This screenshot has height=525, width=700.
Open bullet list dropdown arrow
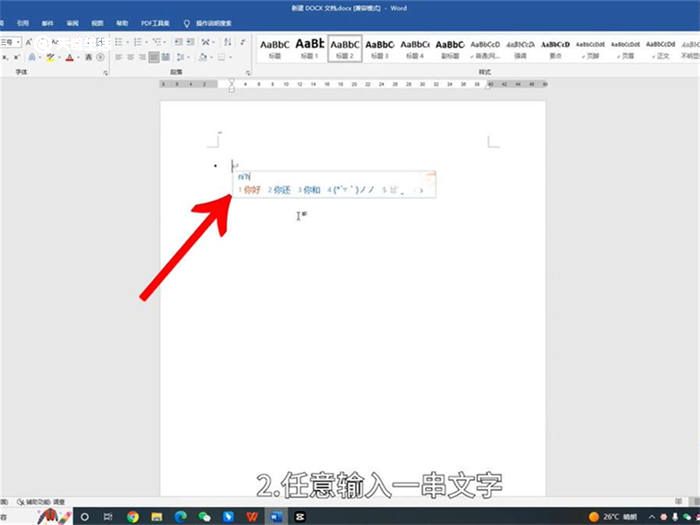tap(127, 42)
